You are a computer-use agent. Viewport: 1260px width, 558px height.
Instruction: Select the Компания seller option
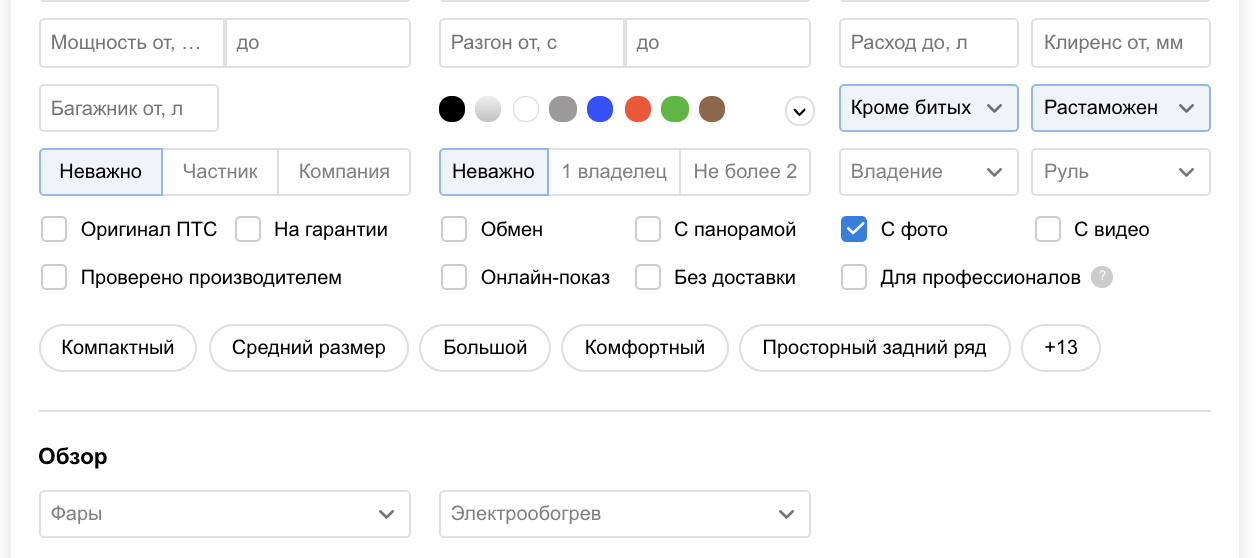tap(344, 172)
